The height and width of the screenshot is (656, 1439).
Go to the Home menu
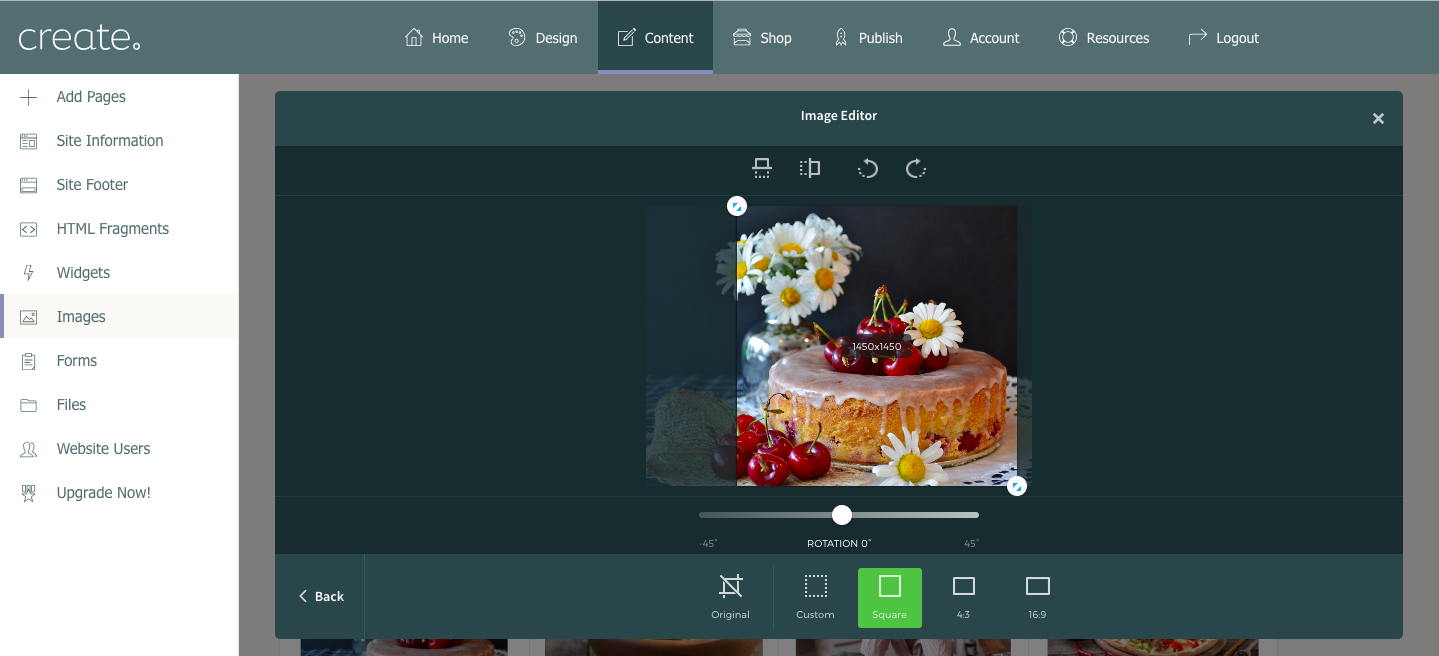(436, 38)
